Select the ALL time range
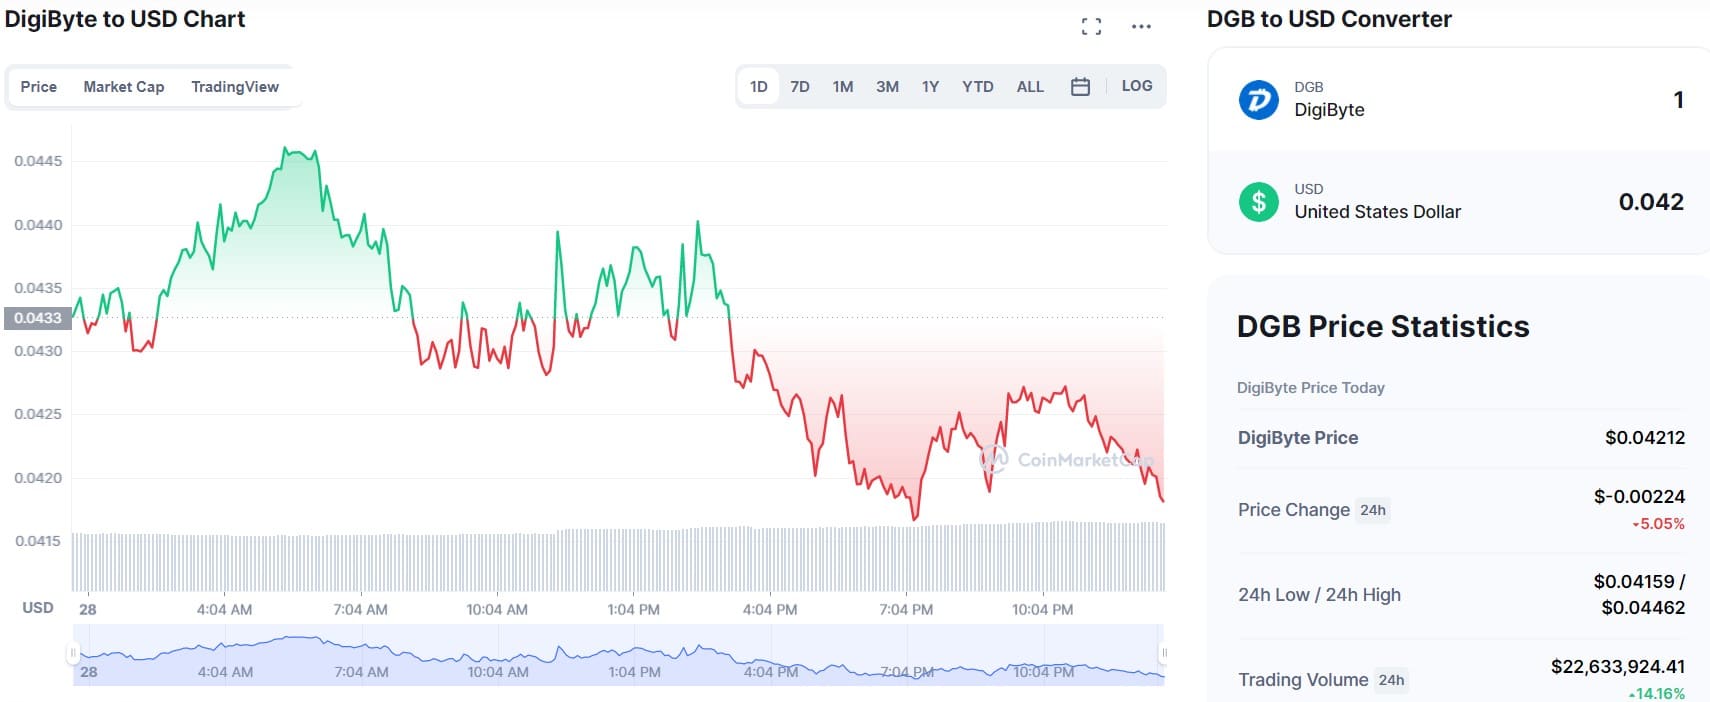Screen dimensions: 1710x702 pos(1030,87)
